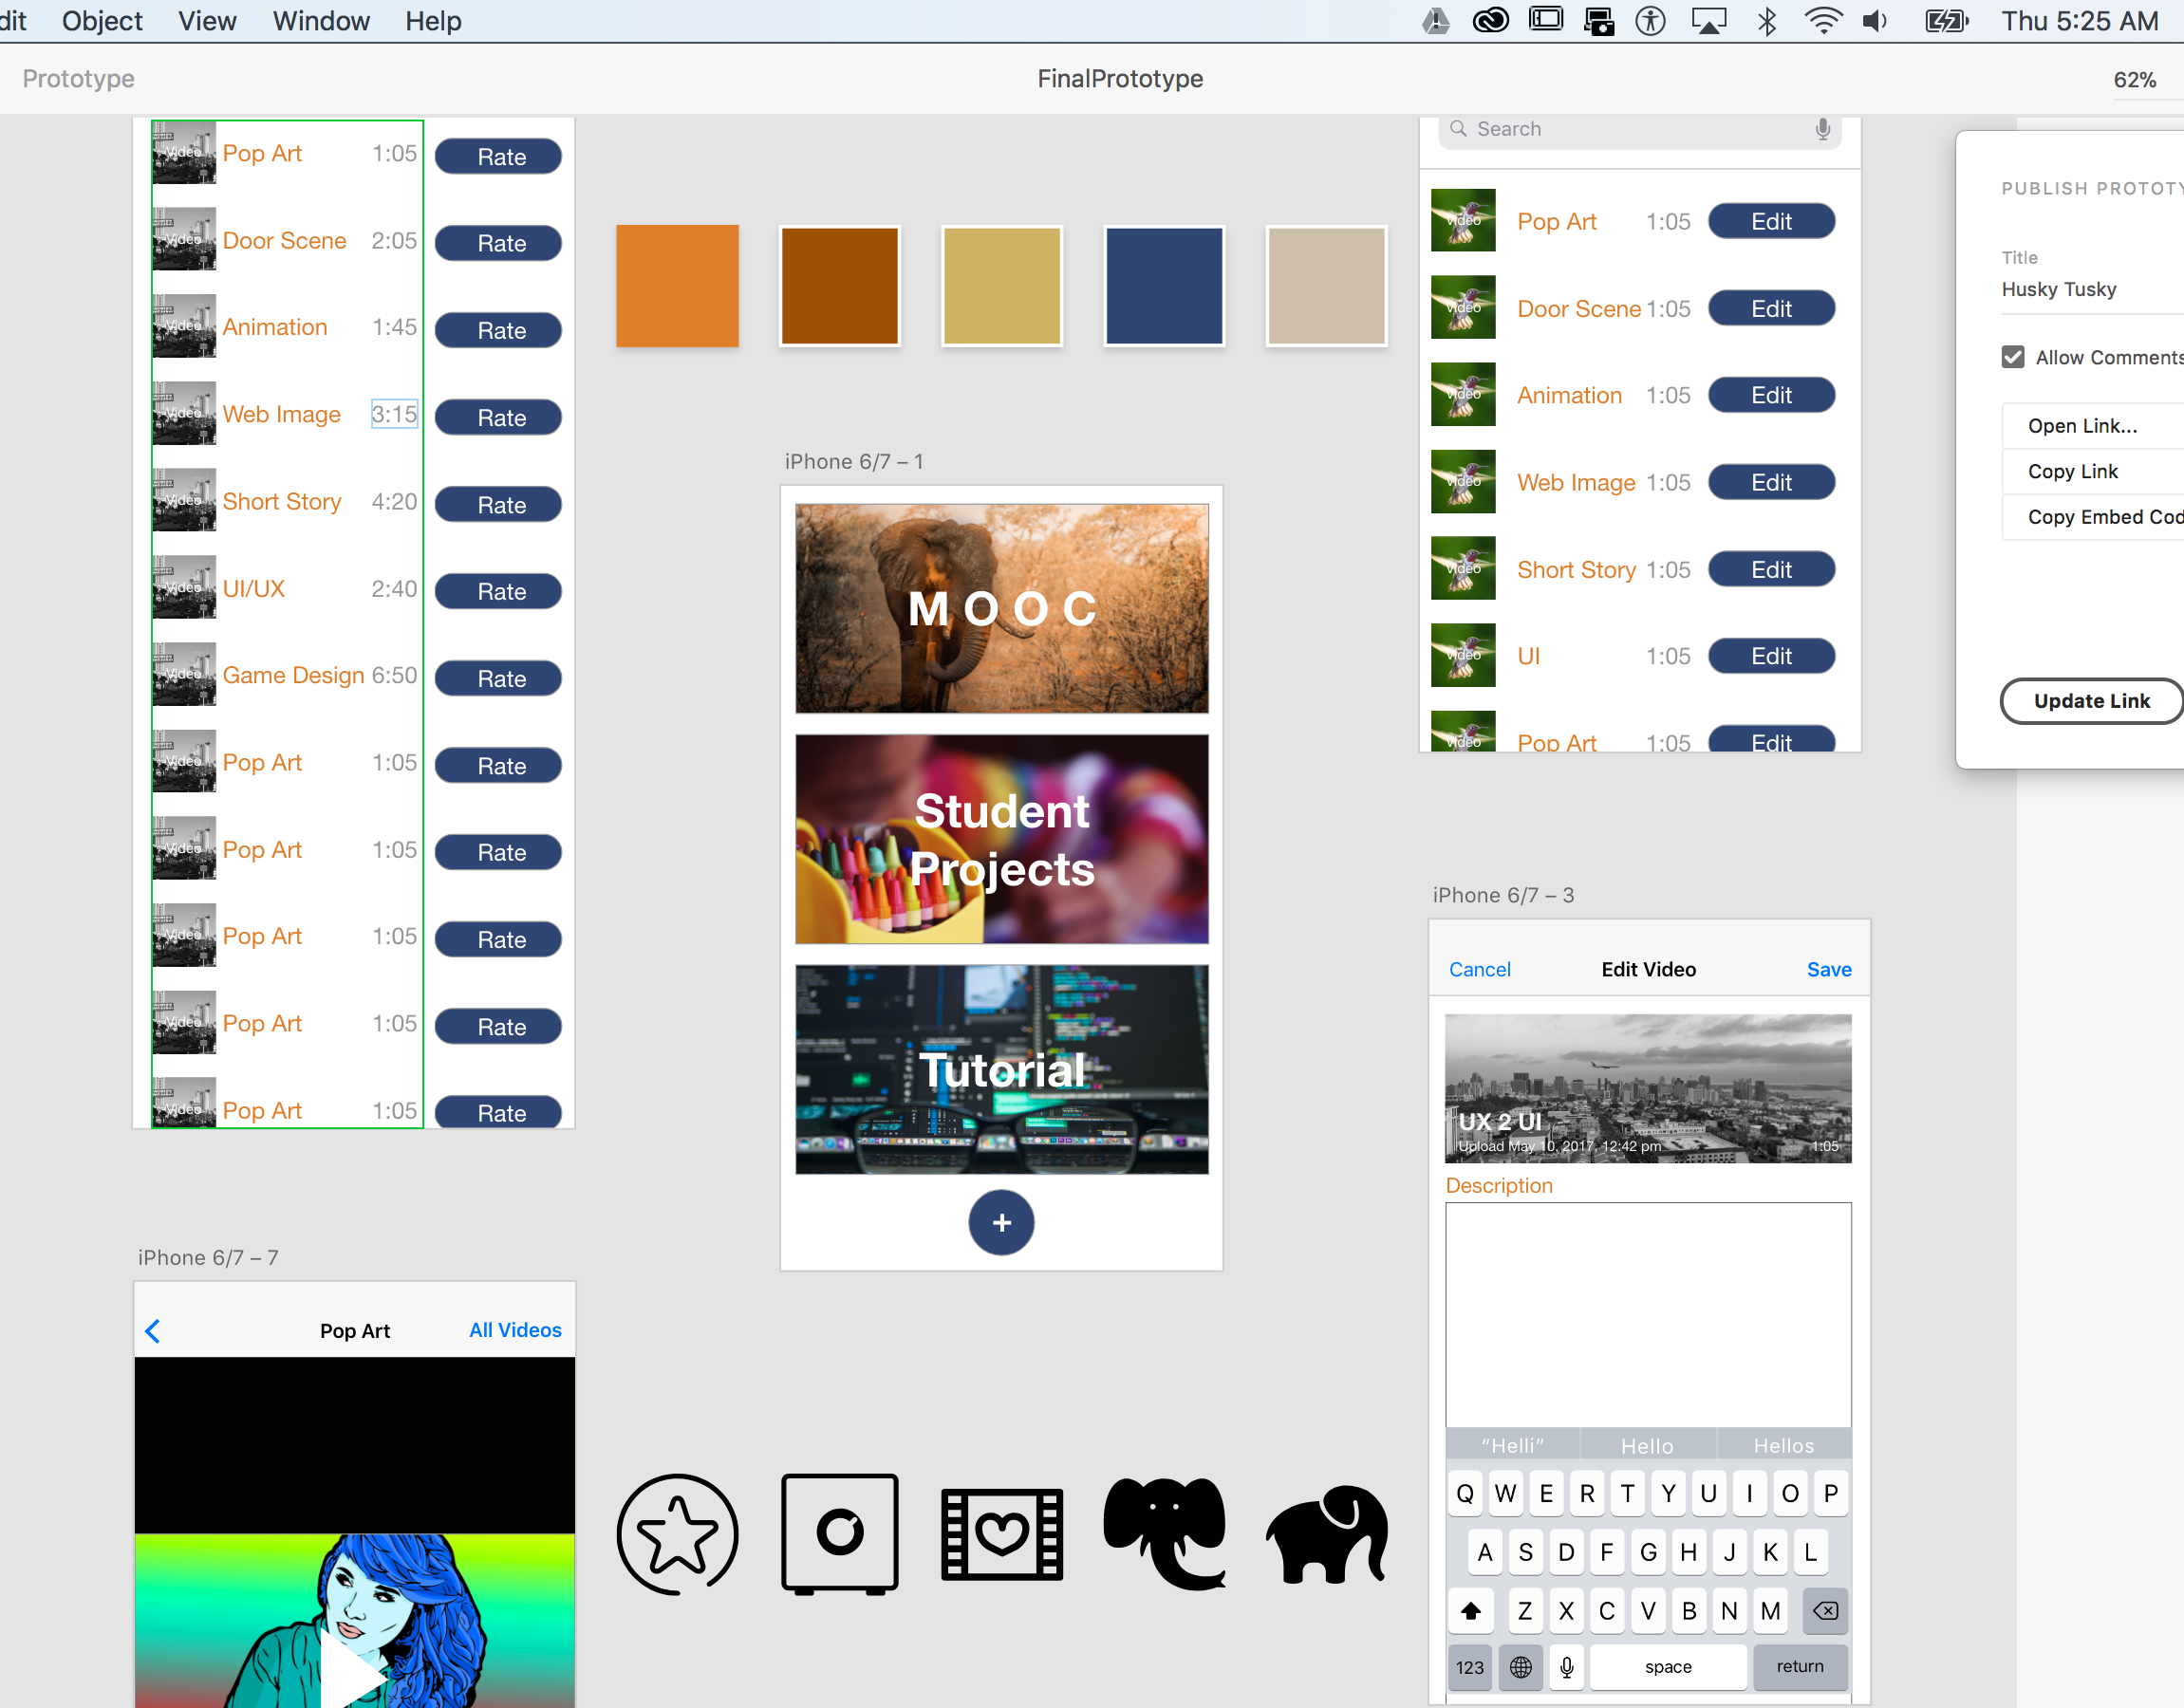Image resolution: width=2184 pixels, height=1708 pixels.
Task: Select the Student Projects thumbnail
Action: pos(1001,839)
